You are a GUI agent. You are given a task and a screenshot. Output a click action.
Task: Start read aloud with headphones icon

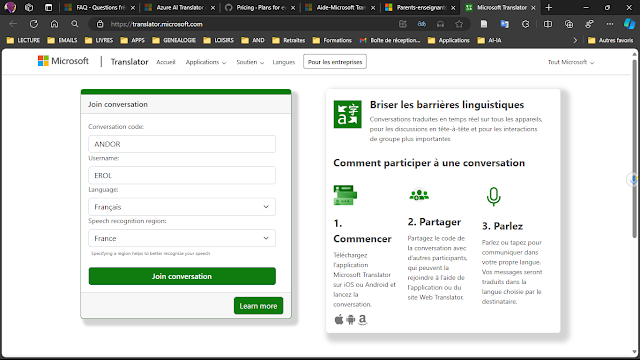(440, 24)
